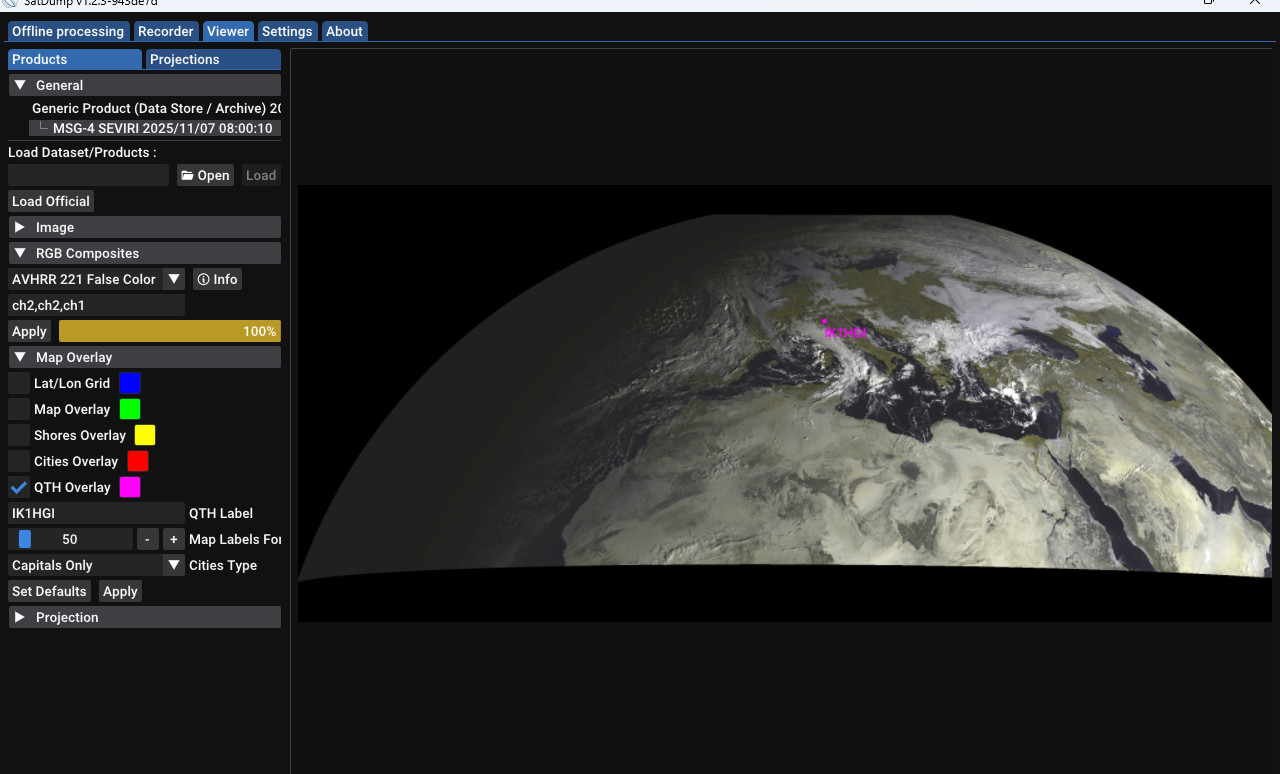Click the Set Defaults button
The width and height of the screenshot is (1280, 774).
pos(49,591)
